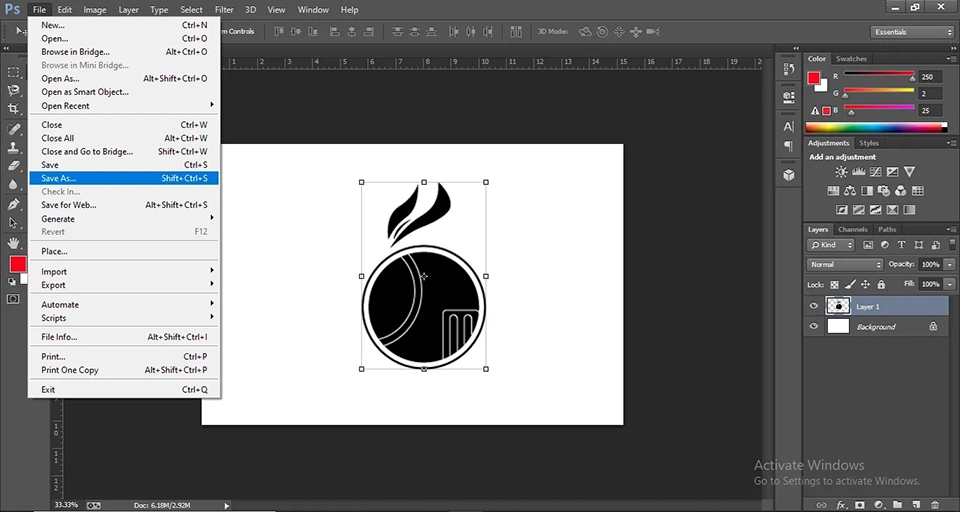
Task: Select the Spot Healing Brush tool
Action: 13,129
